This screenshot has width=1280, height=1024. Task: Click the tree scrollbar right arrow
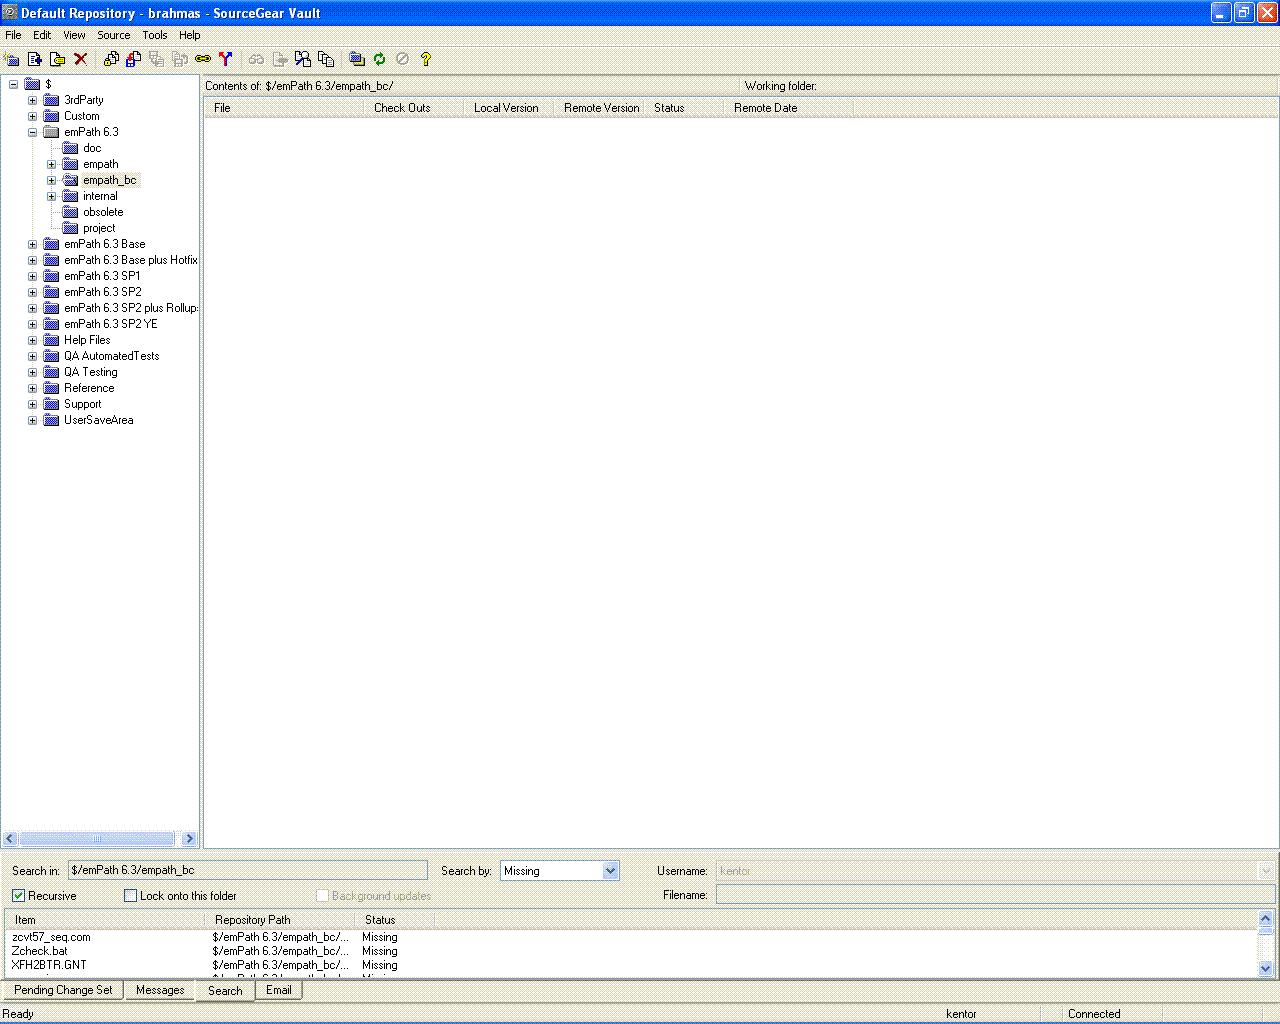pos(189,839)
